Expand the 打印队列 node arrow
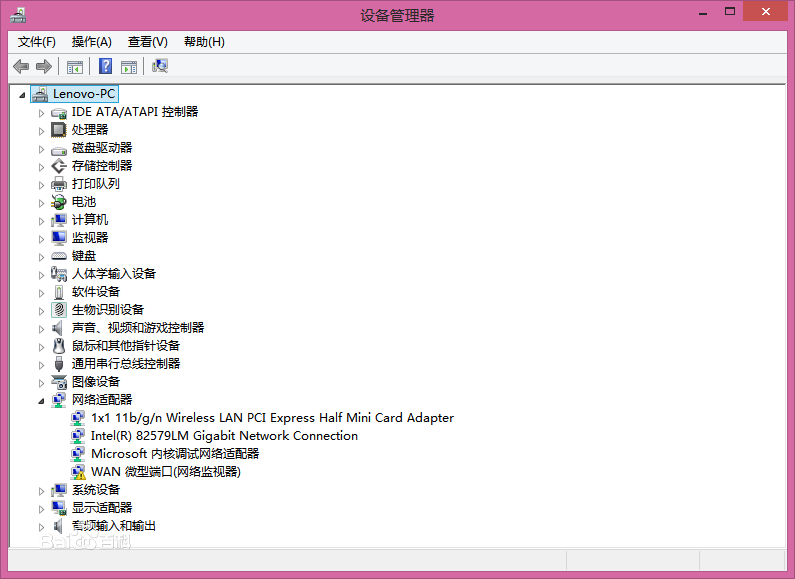 41,185
